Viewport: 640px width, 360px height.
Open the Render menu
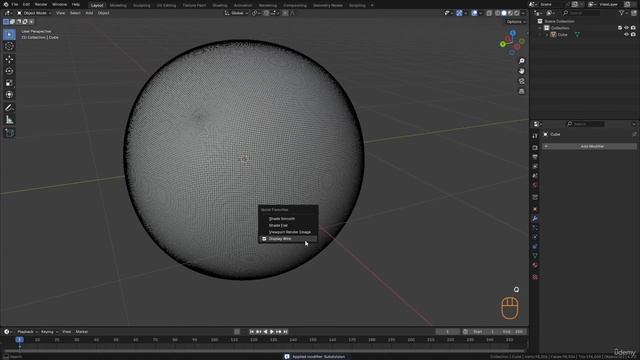(41, 4)
